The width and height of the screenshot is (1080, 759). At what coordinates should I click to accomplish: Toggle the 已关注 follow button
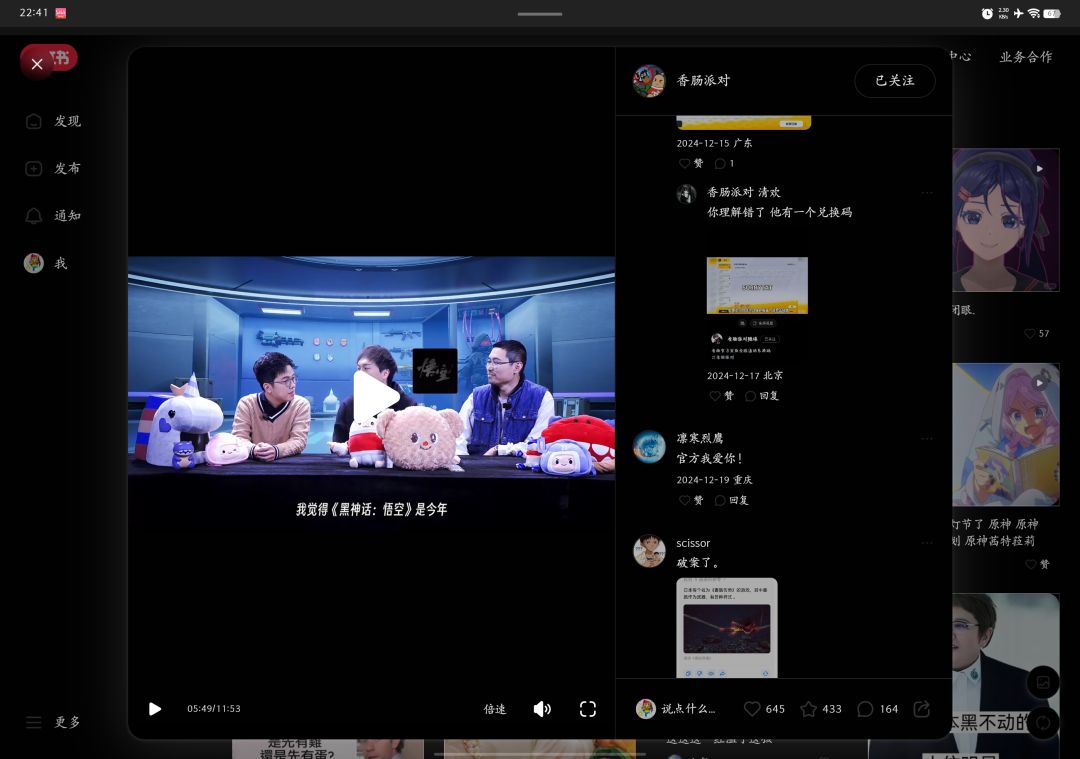(895, 81)
